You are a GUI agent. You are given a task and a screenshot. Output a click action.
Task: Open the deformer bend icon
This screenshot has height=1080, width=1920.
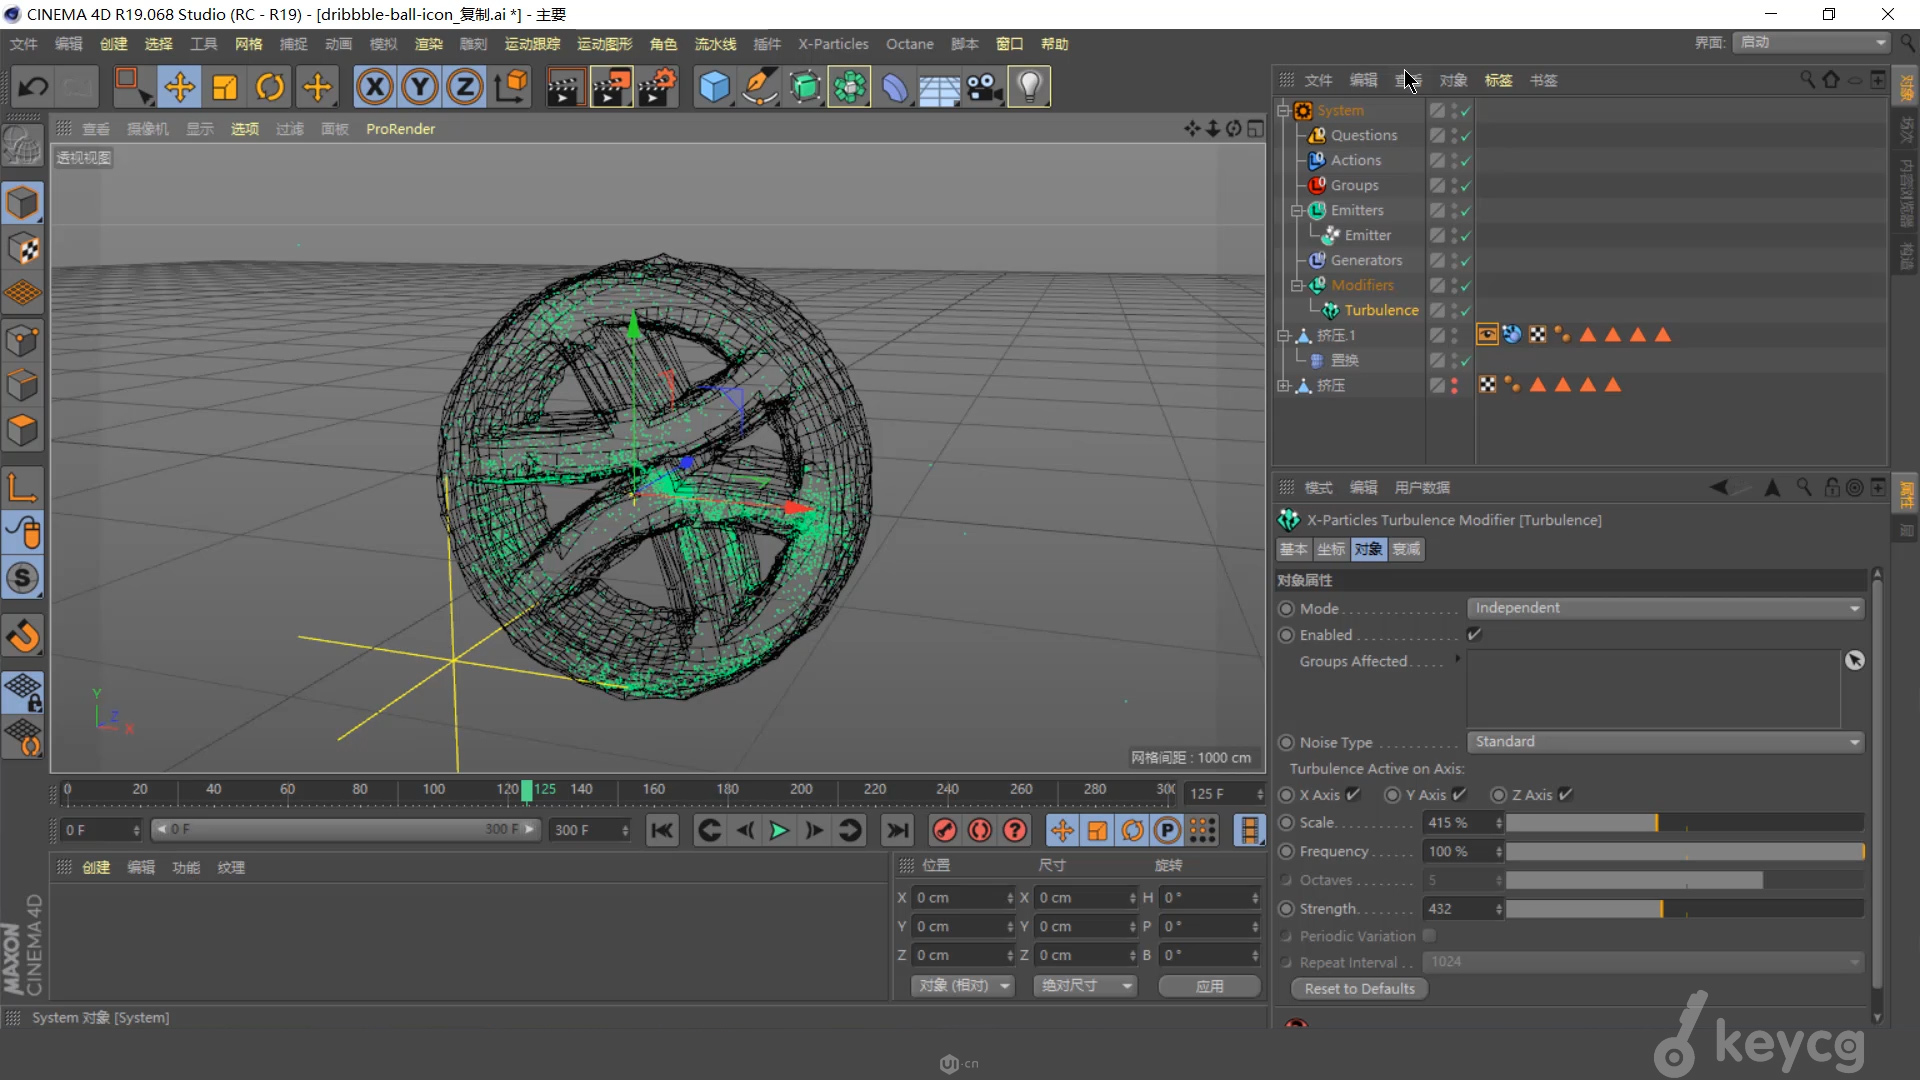(x=894, y=87)
